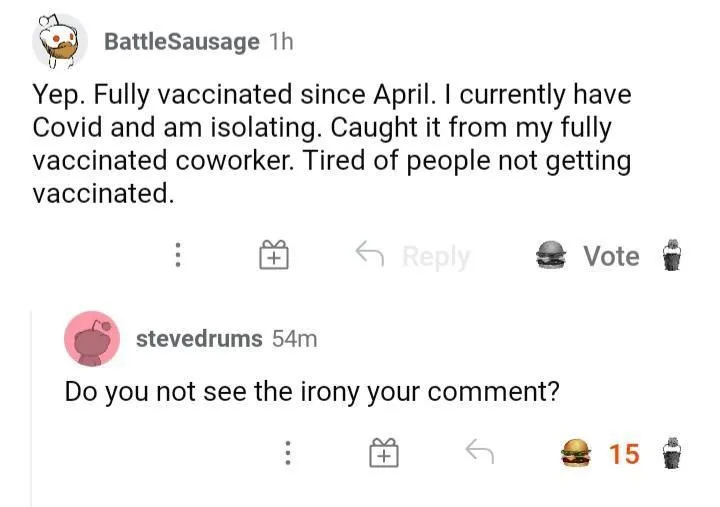Viewport: 720px width, 507px height.
Task: Click the Vote score label
Action: [x=611, y=256]
